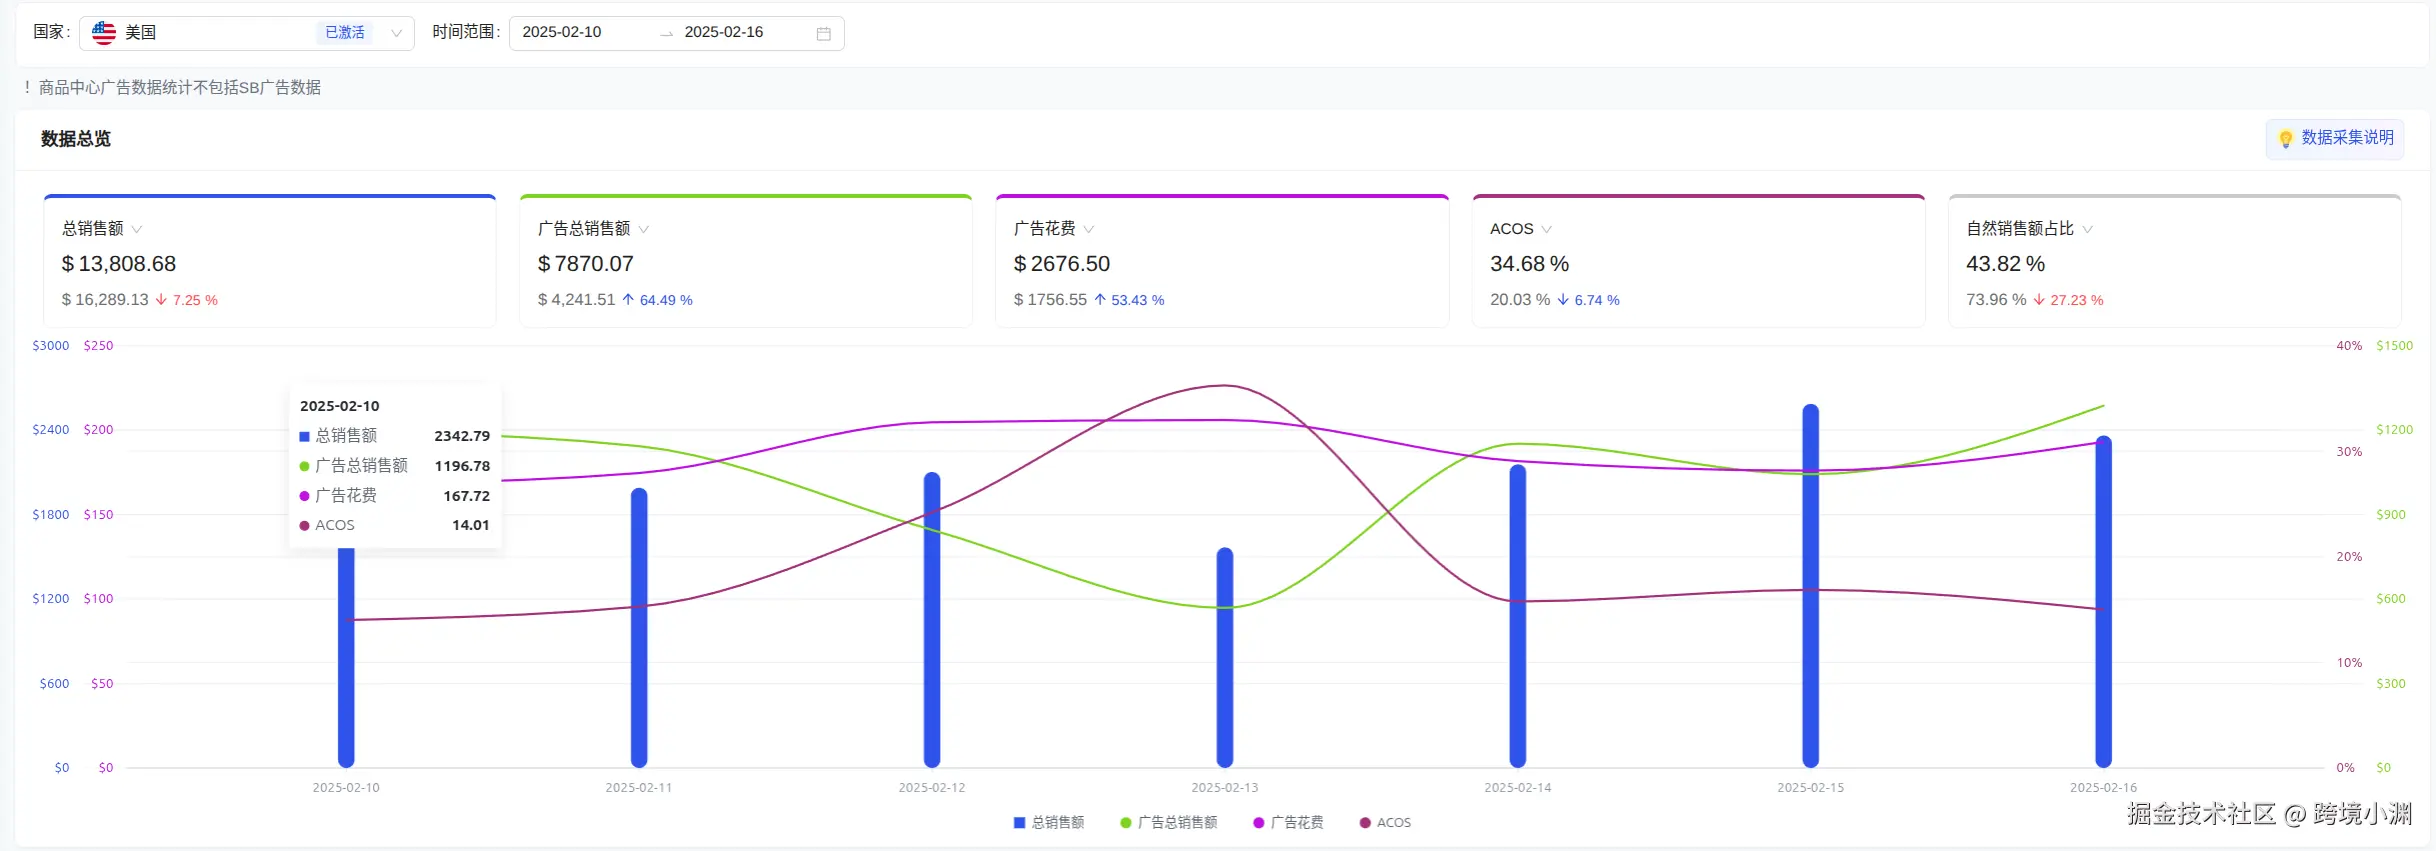
Task: Click the 广告花费 purple legend swatch
Action: (1259, 823)
